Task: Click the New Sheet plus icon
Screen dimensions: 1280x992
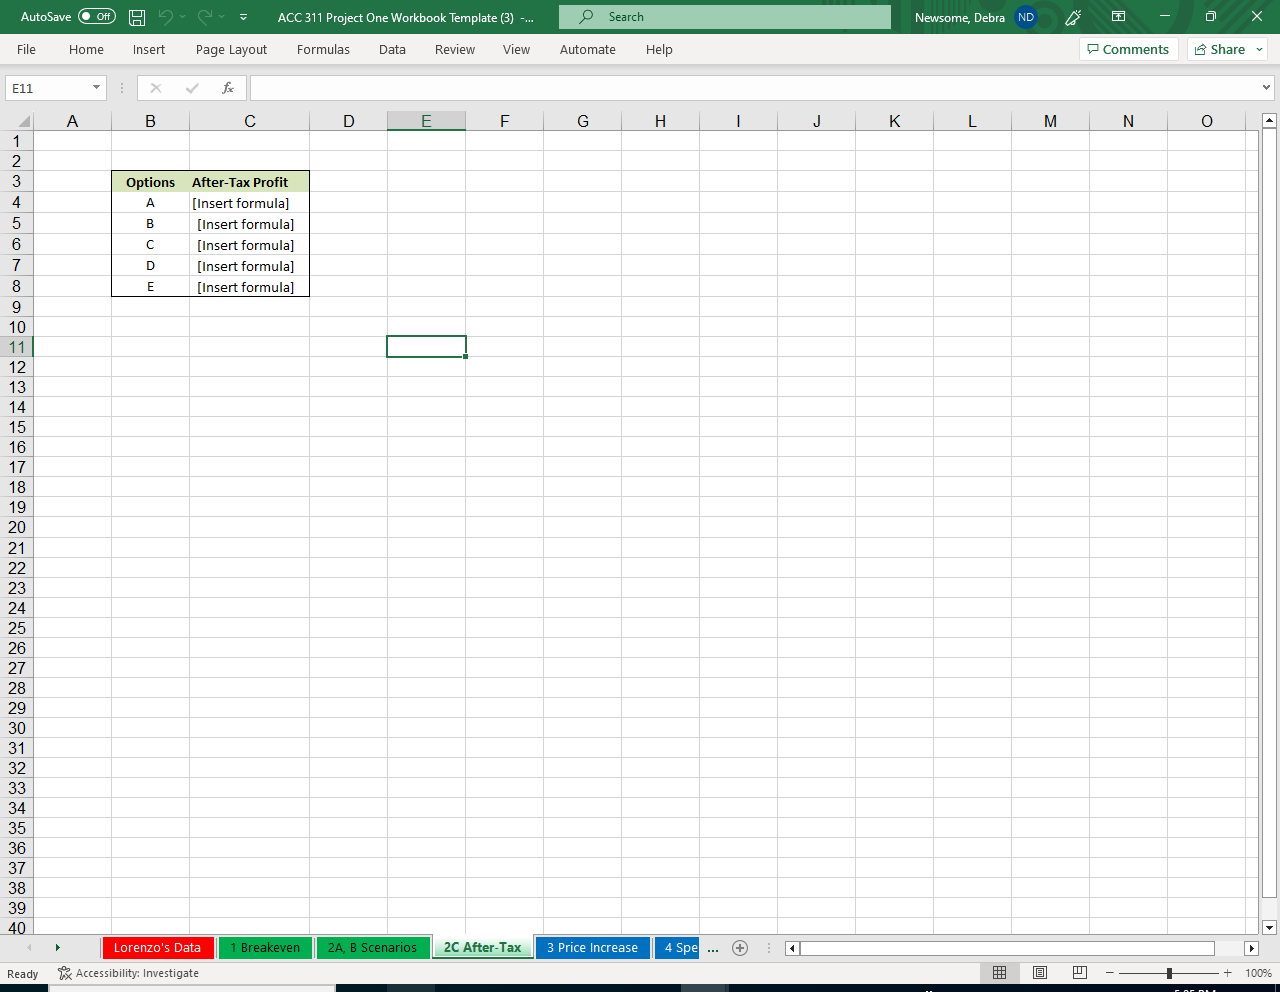Action: coord(740,948)
